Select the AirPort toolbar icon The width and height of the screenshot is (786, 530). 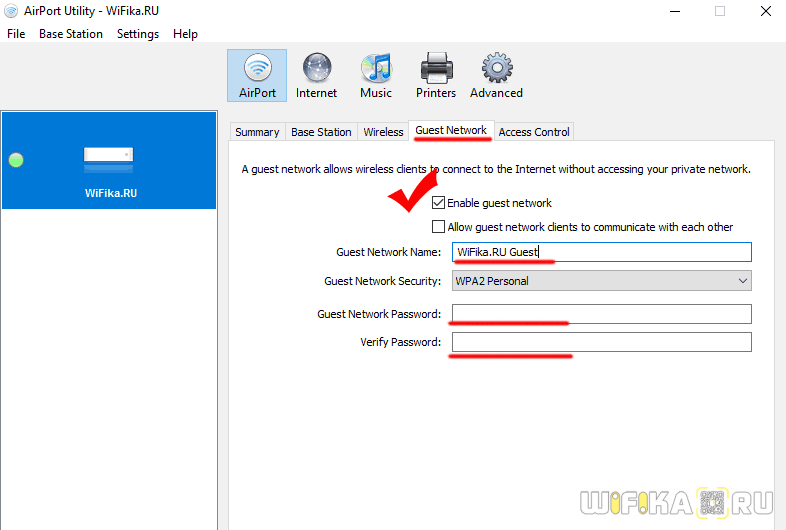pos(257,76)
